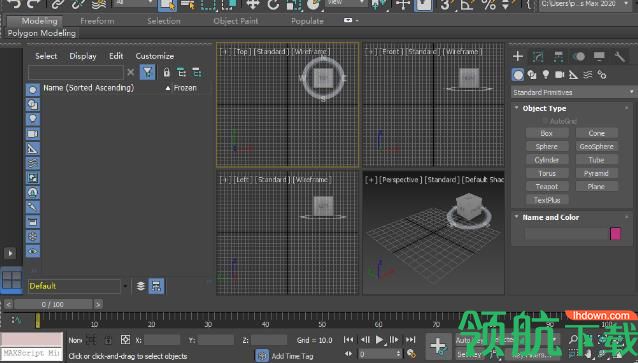Collapse the Object Type rollout
Viewport: 638px width, 363px height.
[x=545, y=108]
